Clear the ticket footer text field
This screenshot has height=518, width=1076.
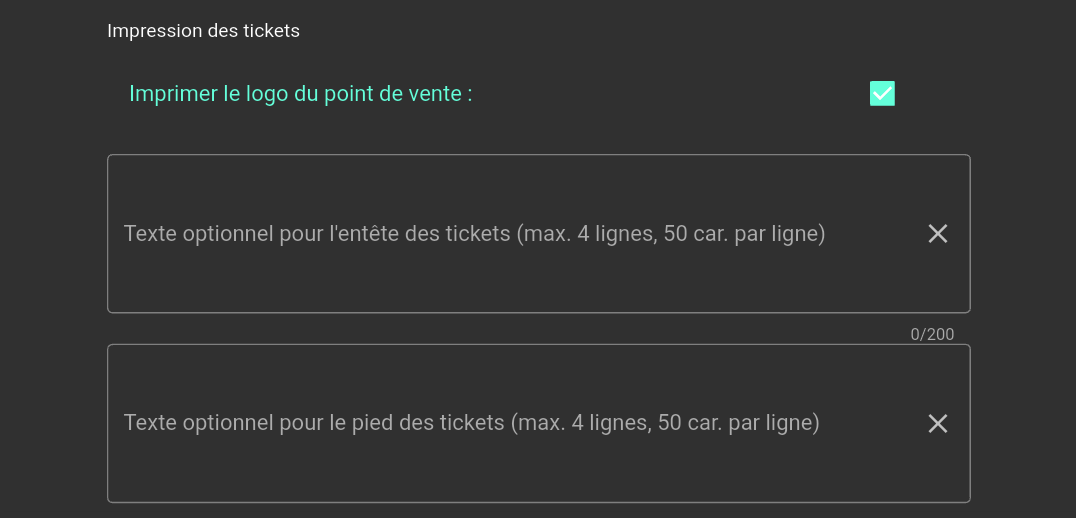(x=937, y=424)
